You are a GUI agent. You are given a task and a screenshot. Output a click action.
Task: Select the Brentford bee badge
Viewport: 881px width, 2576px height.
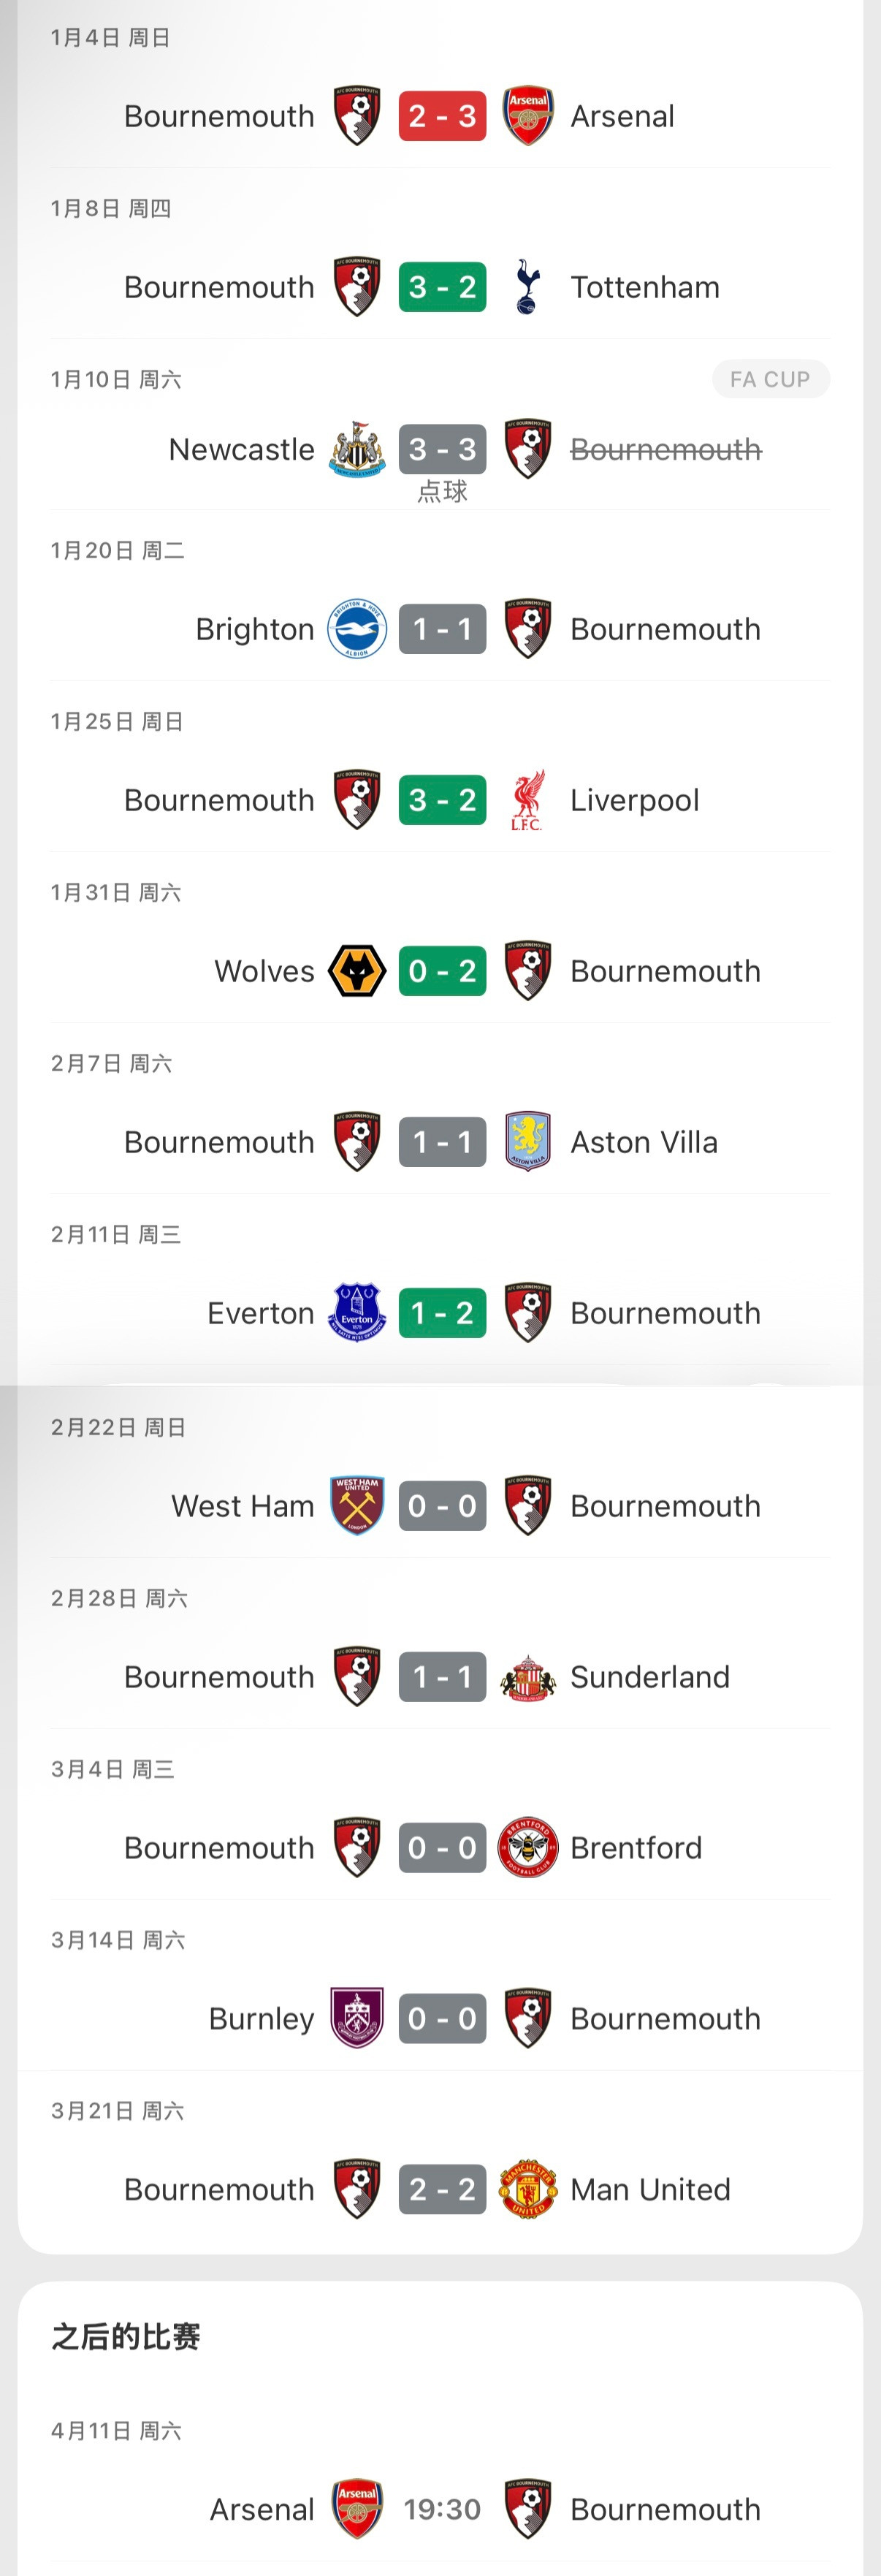point(527,1848)
